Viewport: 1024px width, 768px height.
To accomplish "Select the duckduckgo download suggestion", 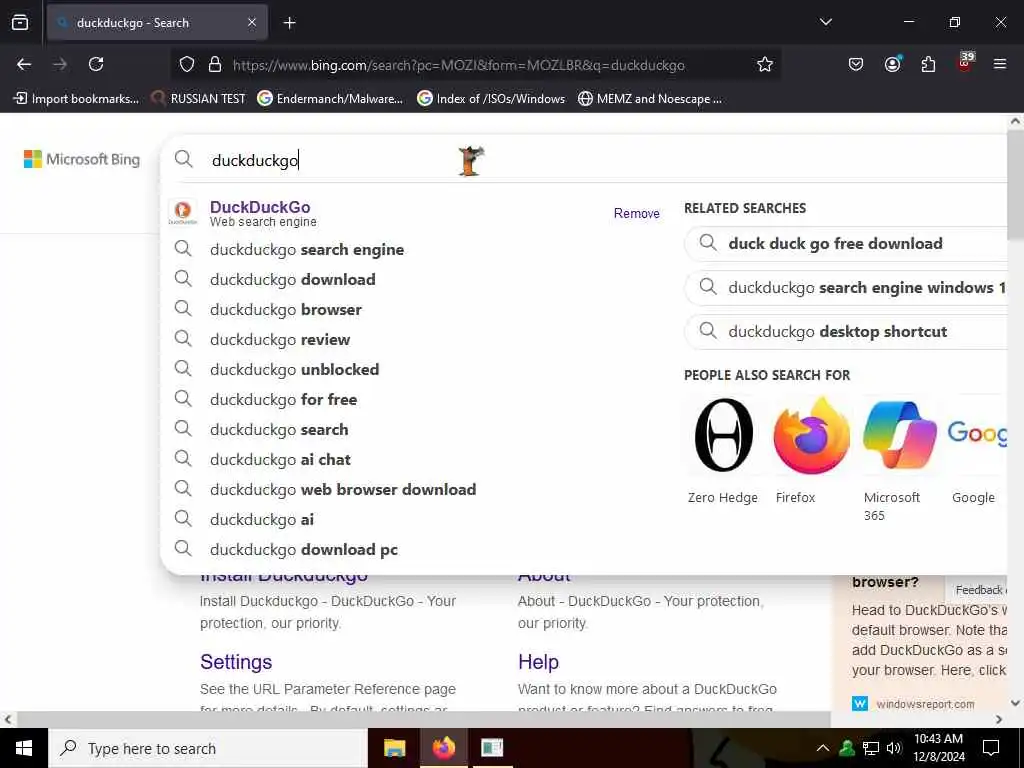I will pos(293,280).
